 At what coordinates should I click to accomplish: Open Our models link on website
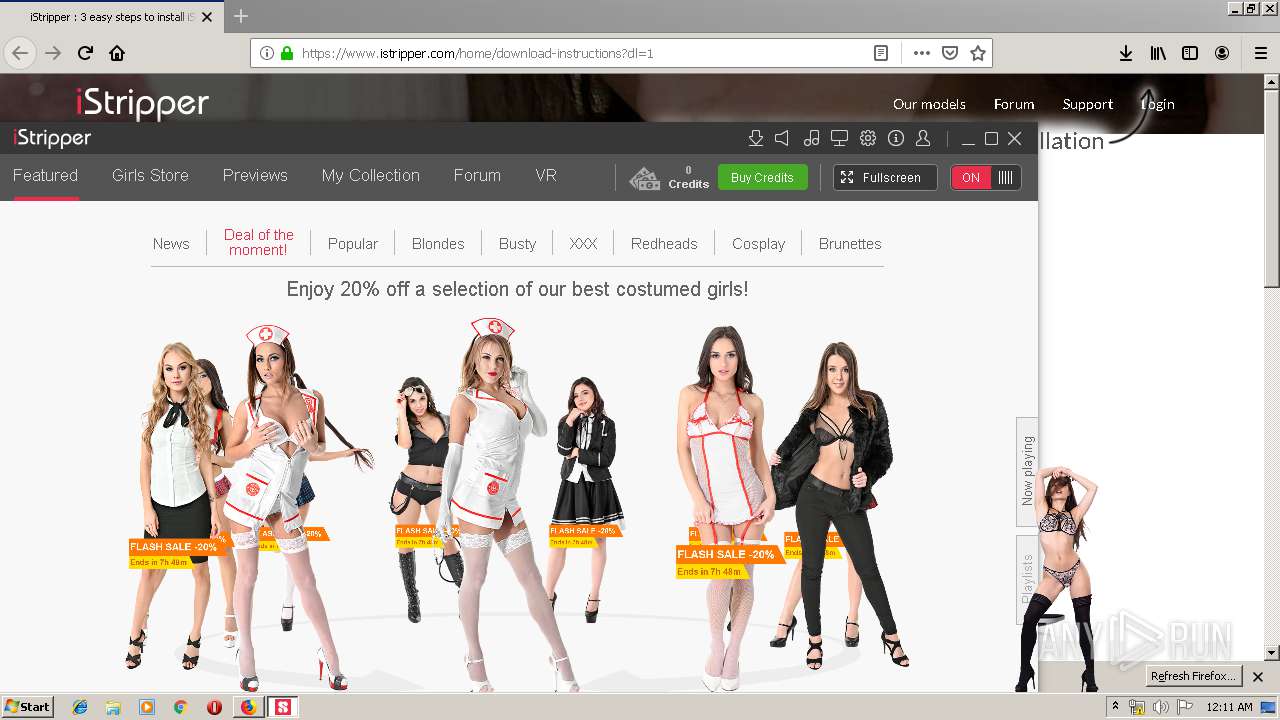(x=929, y=104)
